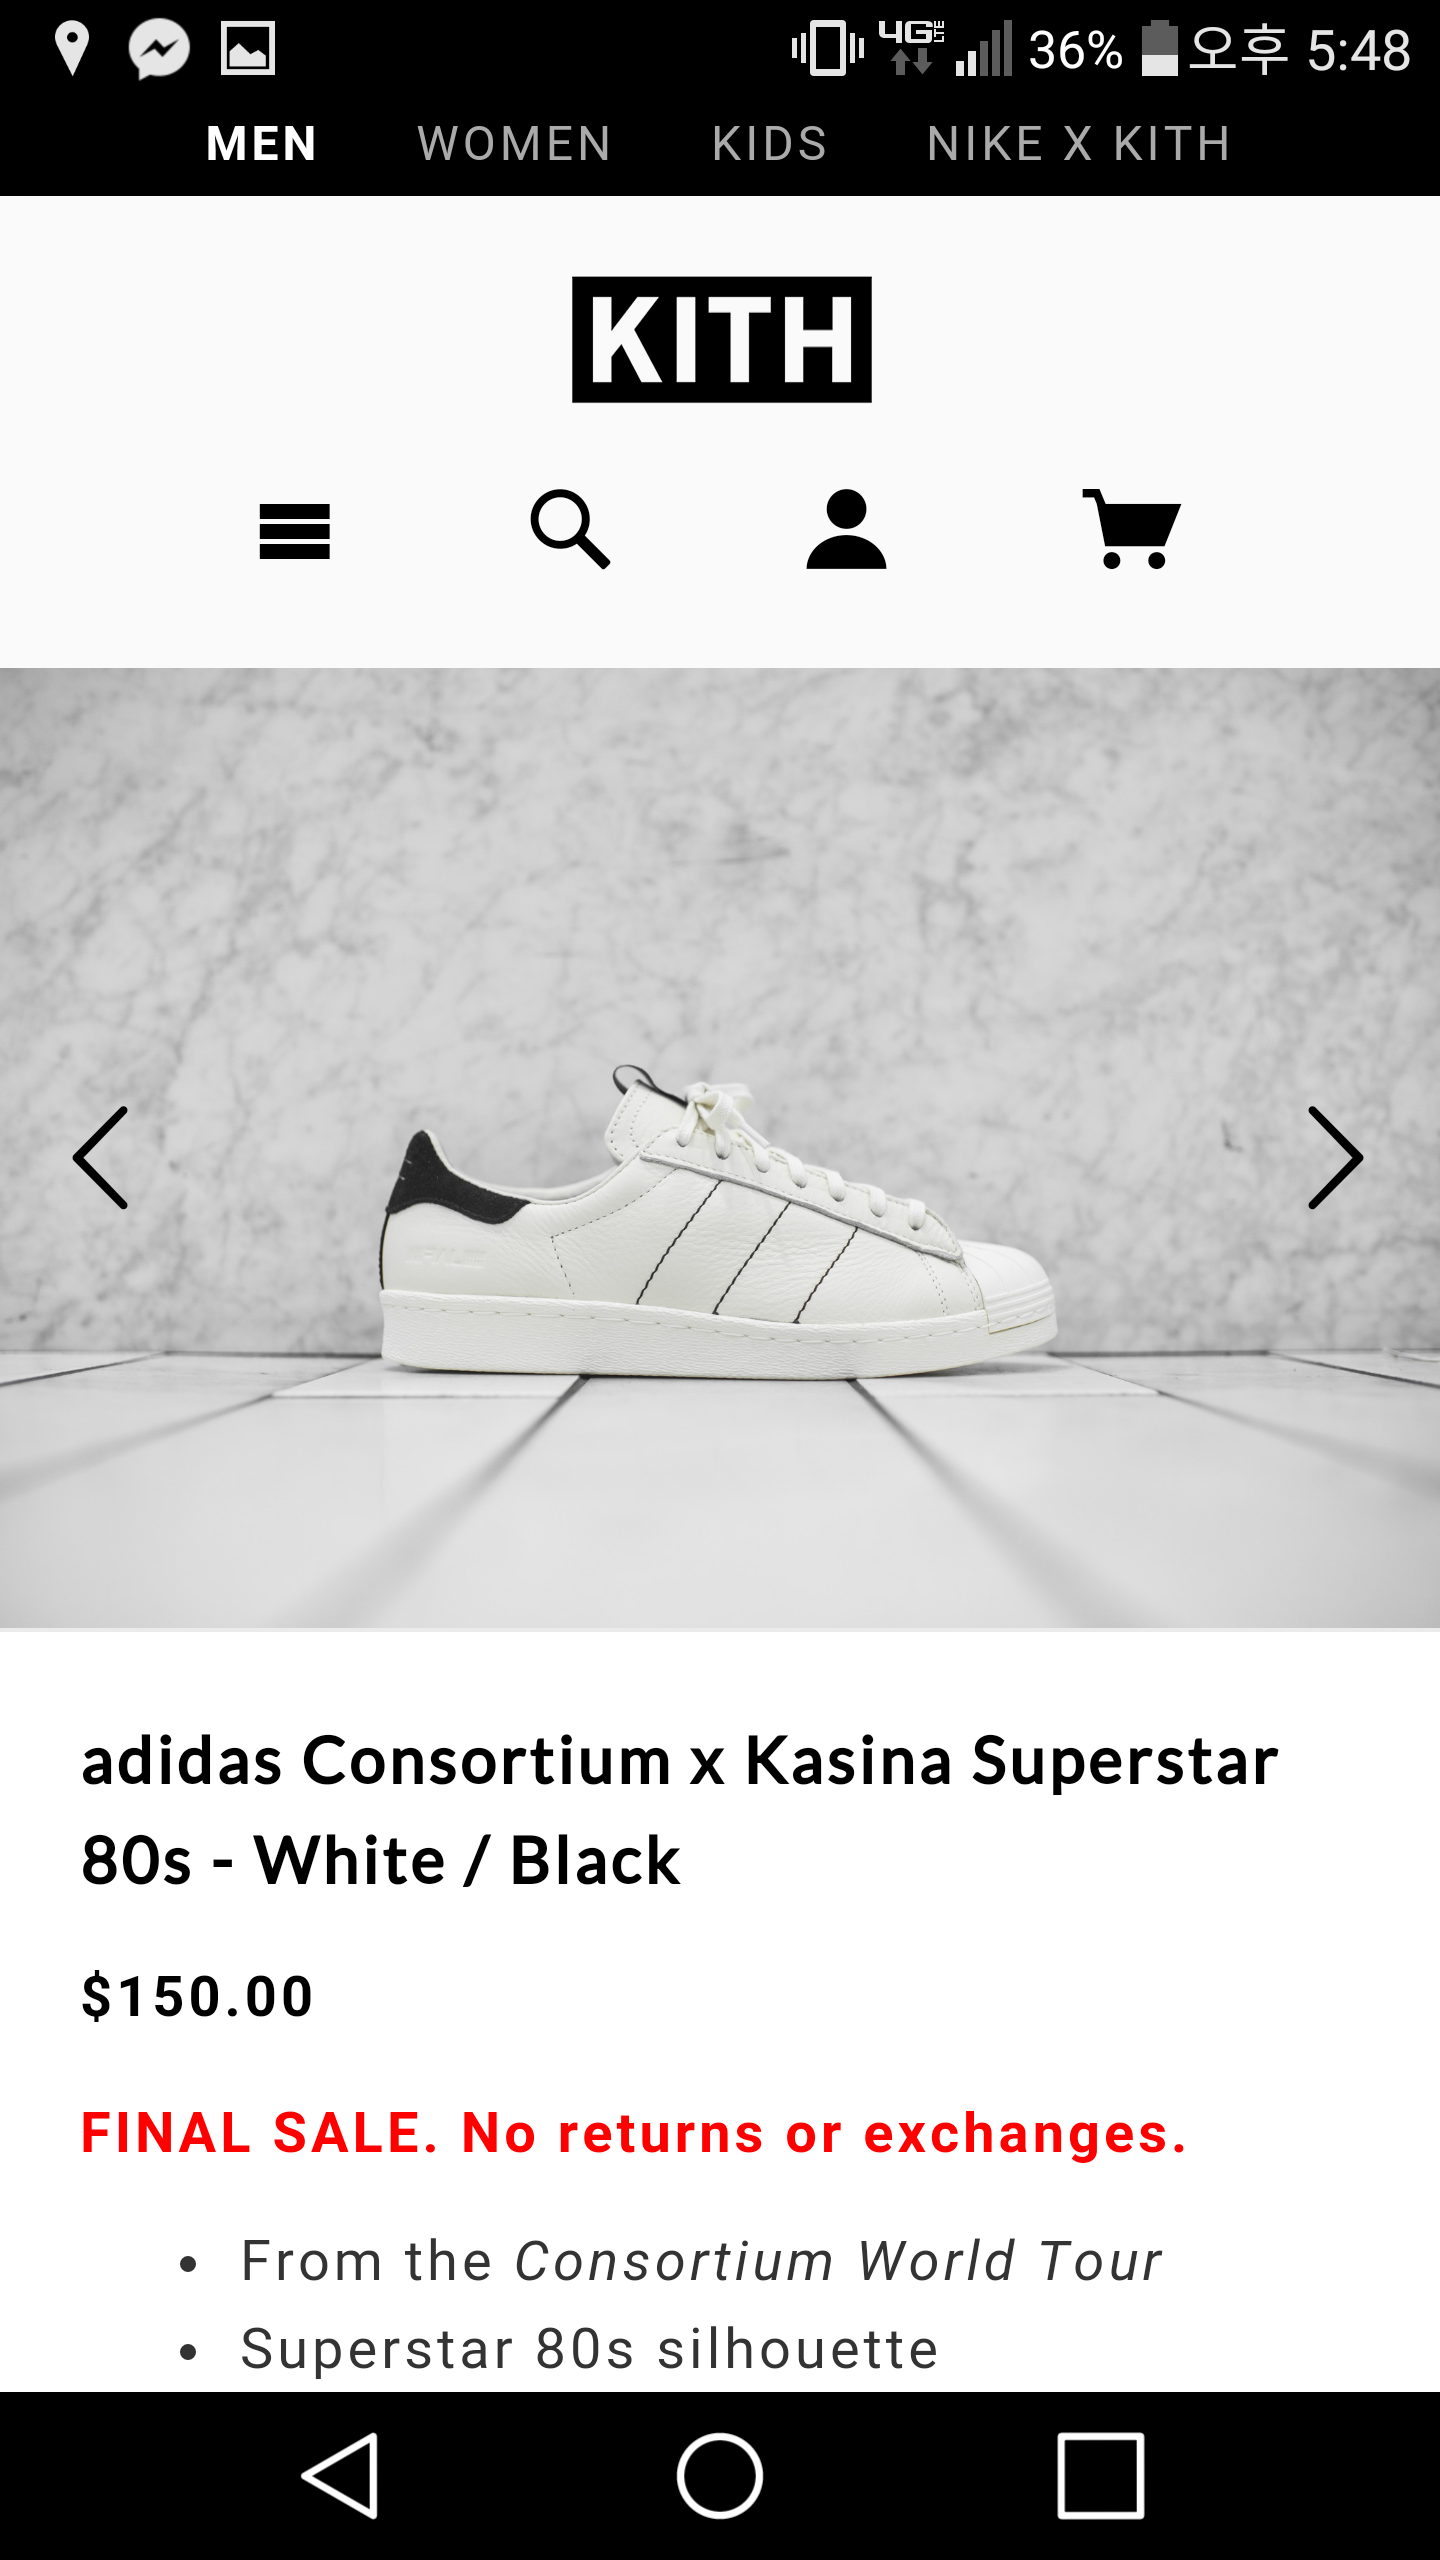The width and height of the screenshot is (1440, 2560).
Task: Open recent apps square button
Action: [x=1101, y=2476]
